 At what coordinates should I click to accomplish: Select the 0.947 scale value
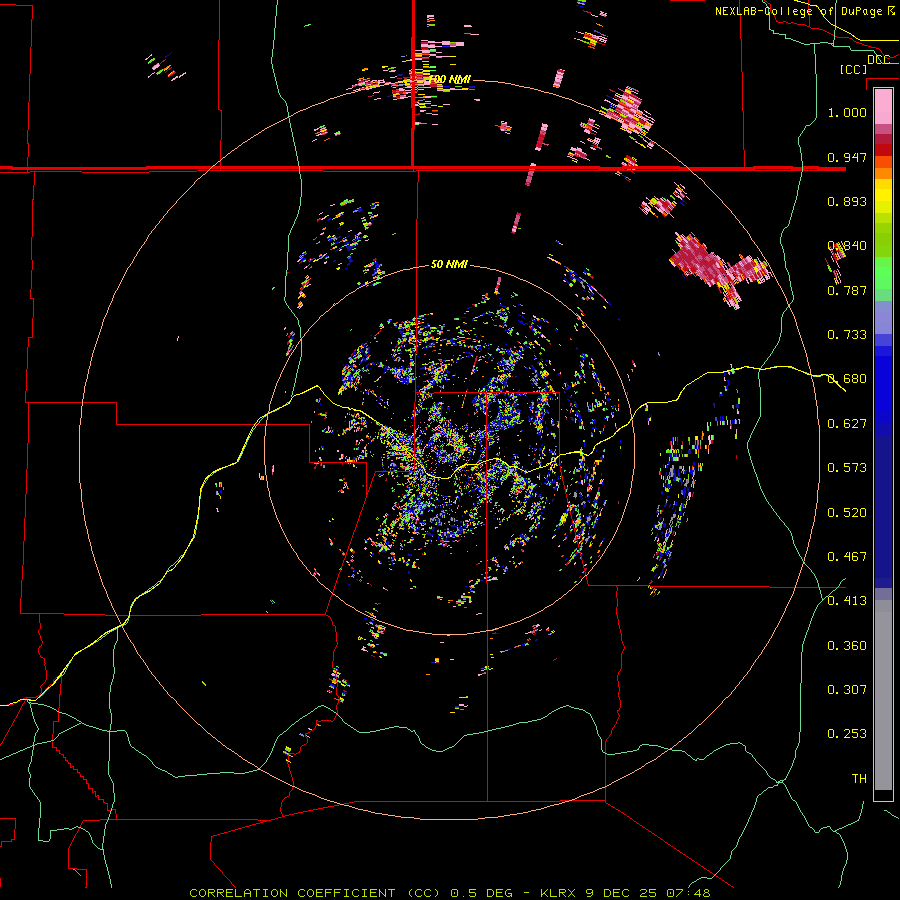click(x=847, y=157)
